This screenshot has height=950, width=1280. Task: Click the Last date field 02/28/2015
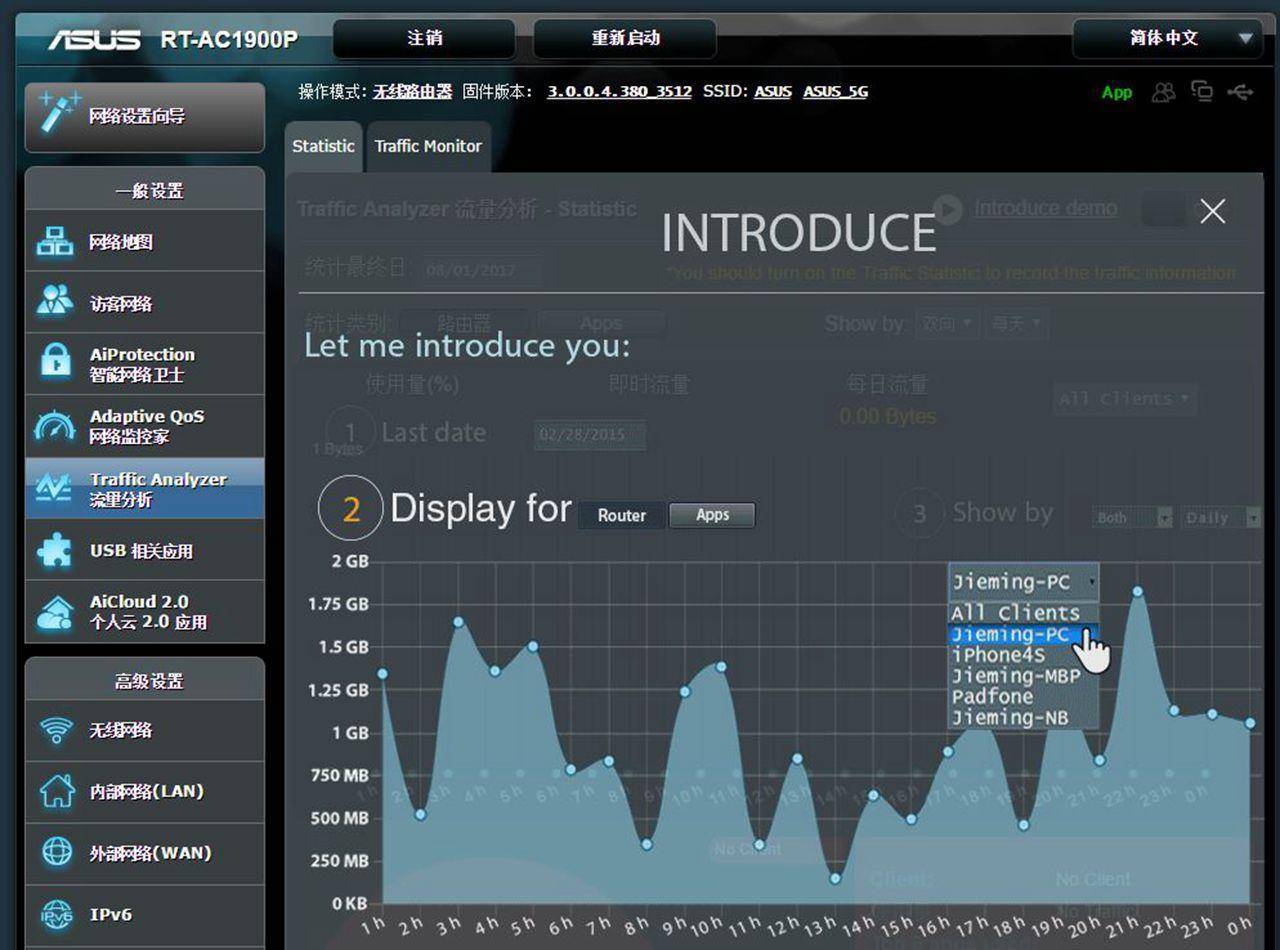click(x=590, y=434)
